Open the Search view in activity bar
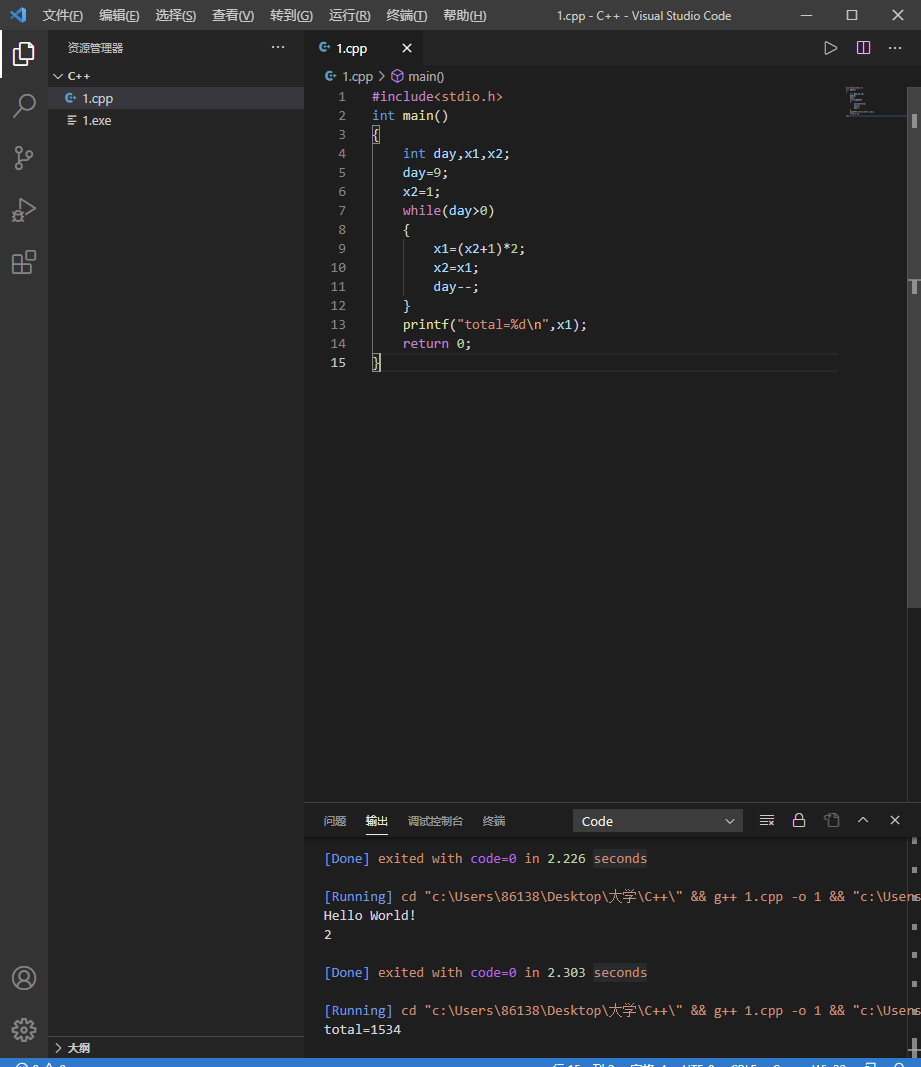 point(23,105)
